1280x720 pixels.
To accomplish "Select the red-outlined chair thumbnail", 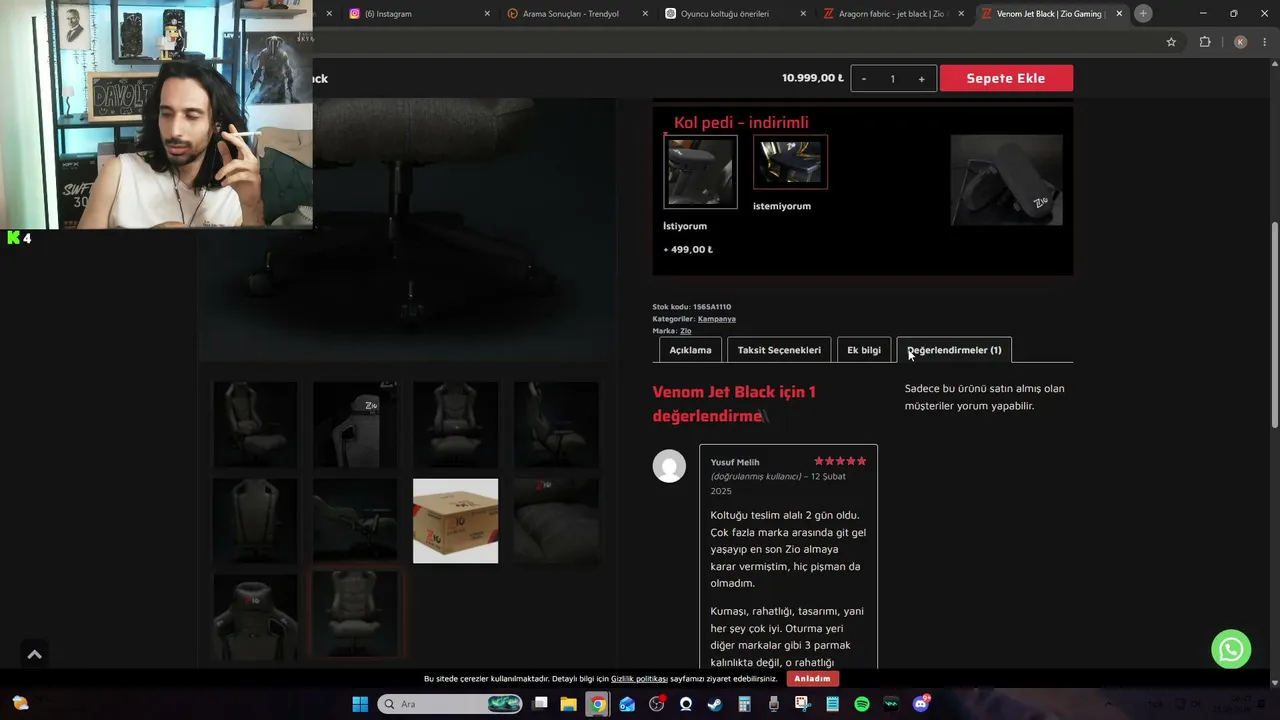I will [355, 614].
